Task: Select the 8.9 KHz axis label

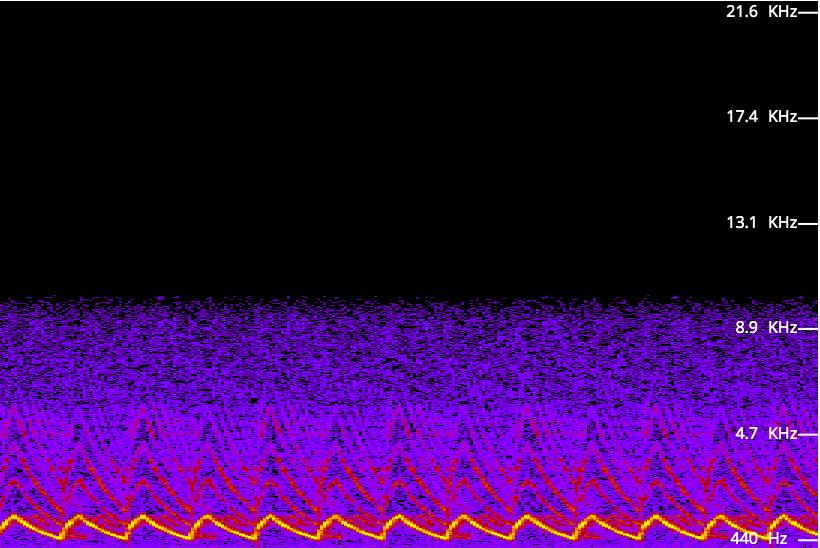Action: click(765, 328)
